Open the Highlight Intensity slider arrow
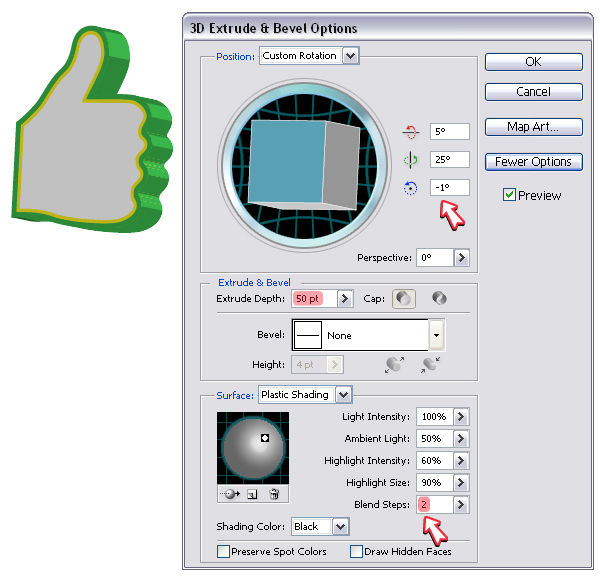Viewport: 600px width, 580px height. (x=461, y=460)
